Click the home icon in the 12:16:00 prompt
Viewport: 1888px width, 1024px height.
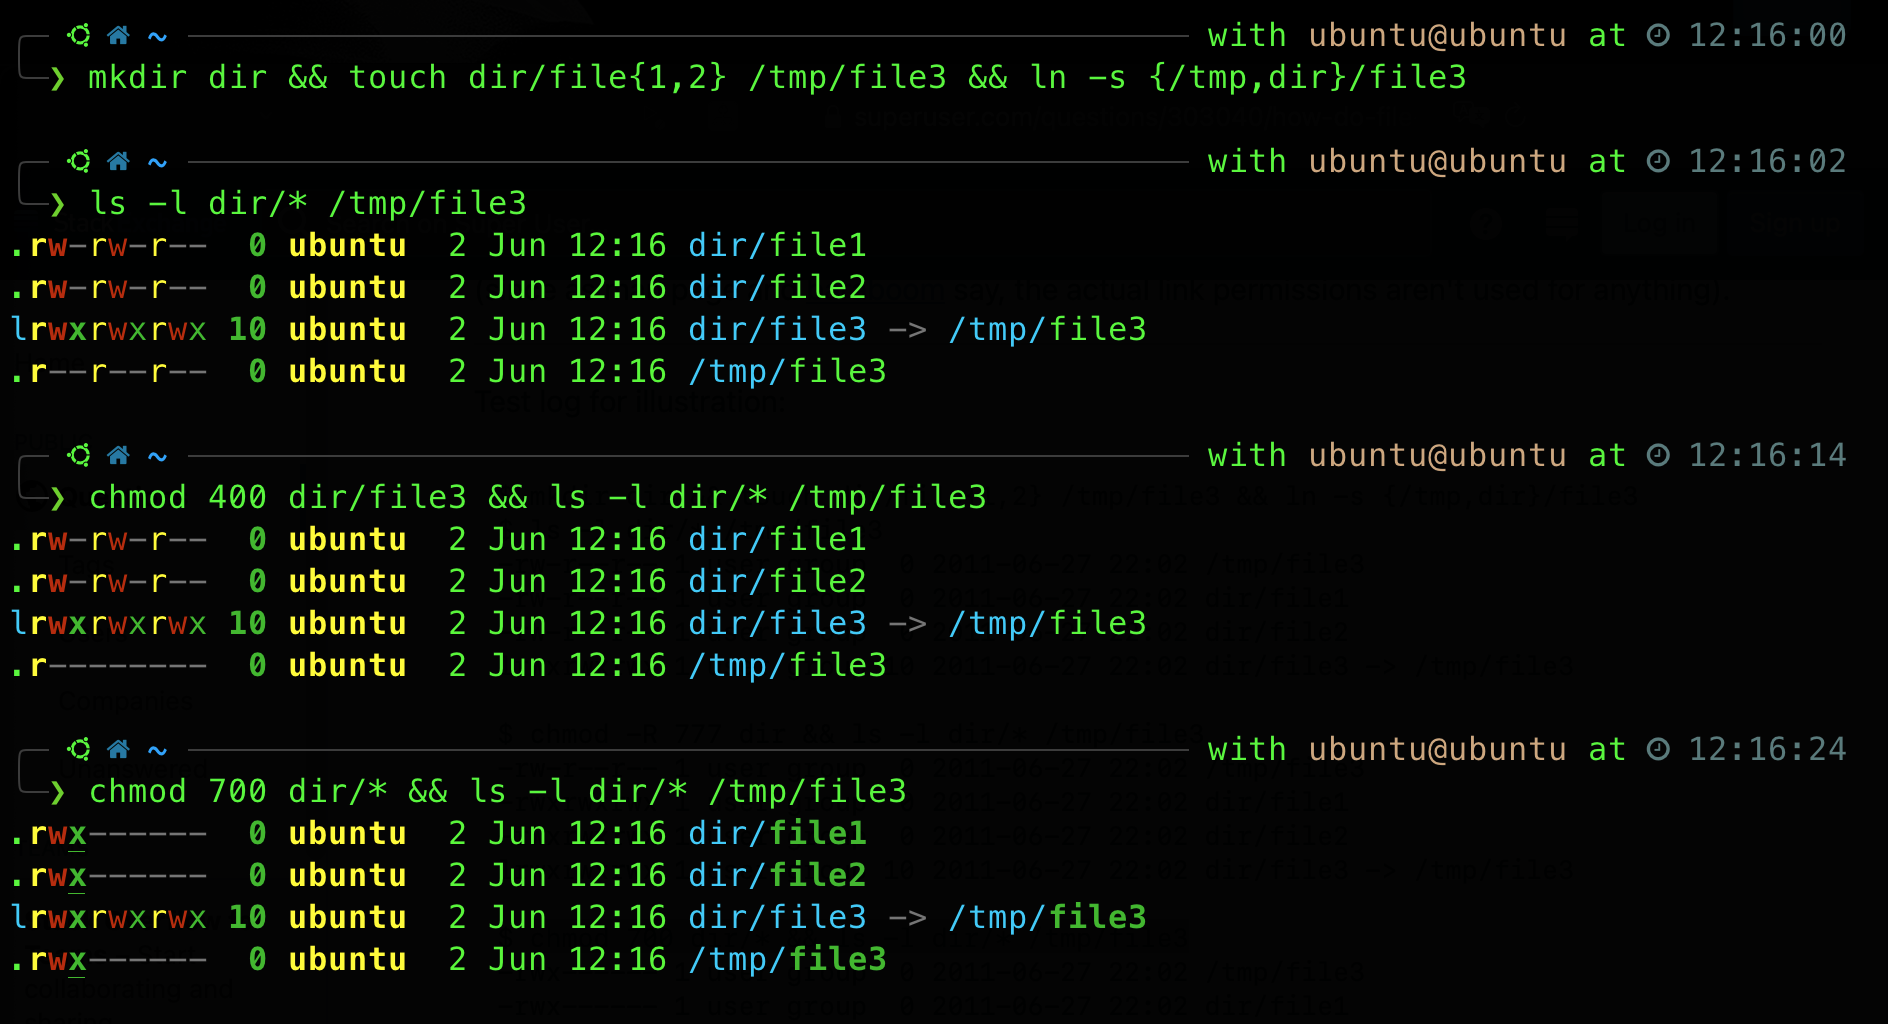118,36
